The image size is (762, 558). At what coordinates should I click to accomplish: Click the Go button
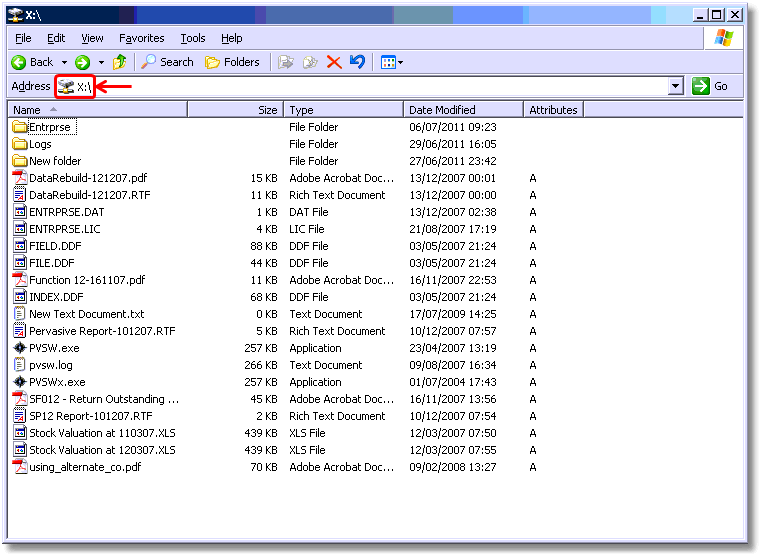tap(711, 87)
